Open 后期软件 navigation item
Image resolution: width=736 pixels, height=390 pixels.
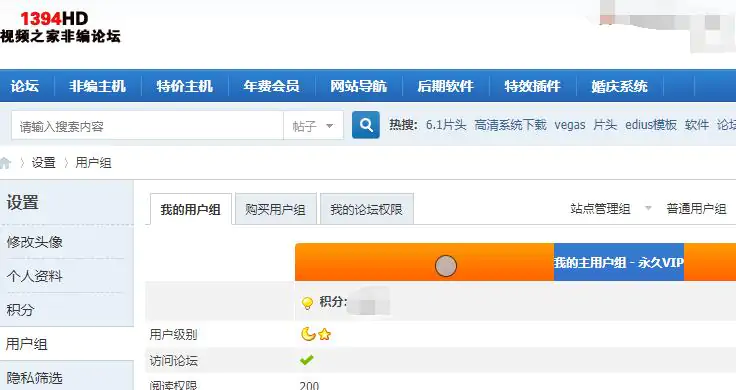(445, 86)
